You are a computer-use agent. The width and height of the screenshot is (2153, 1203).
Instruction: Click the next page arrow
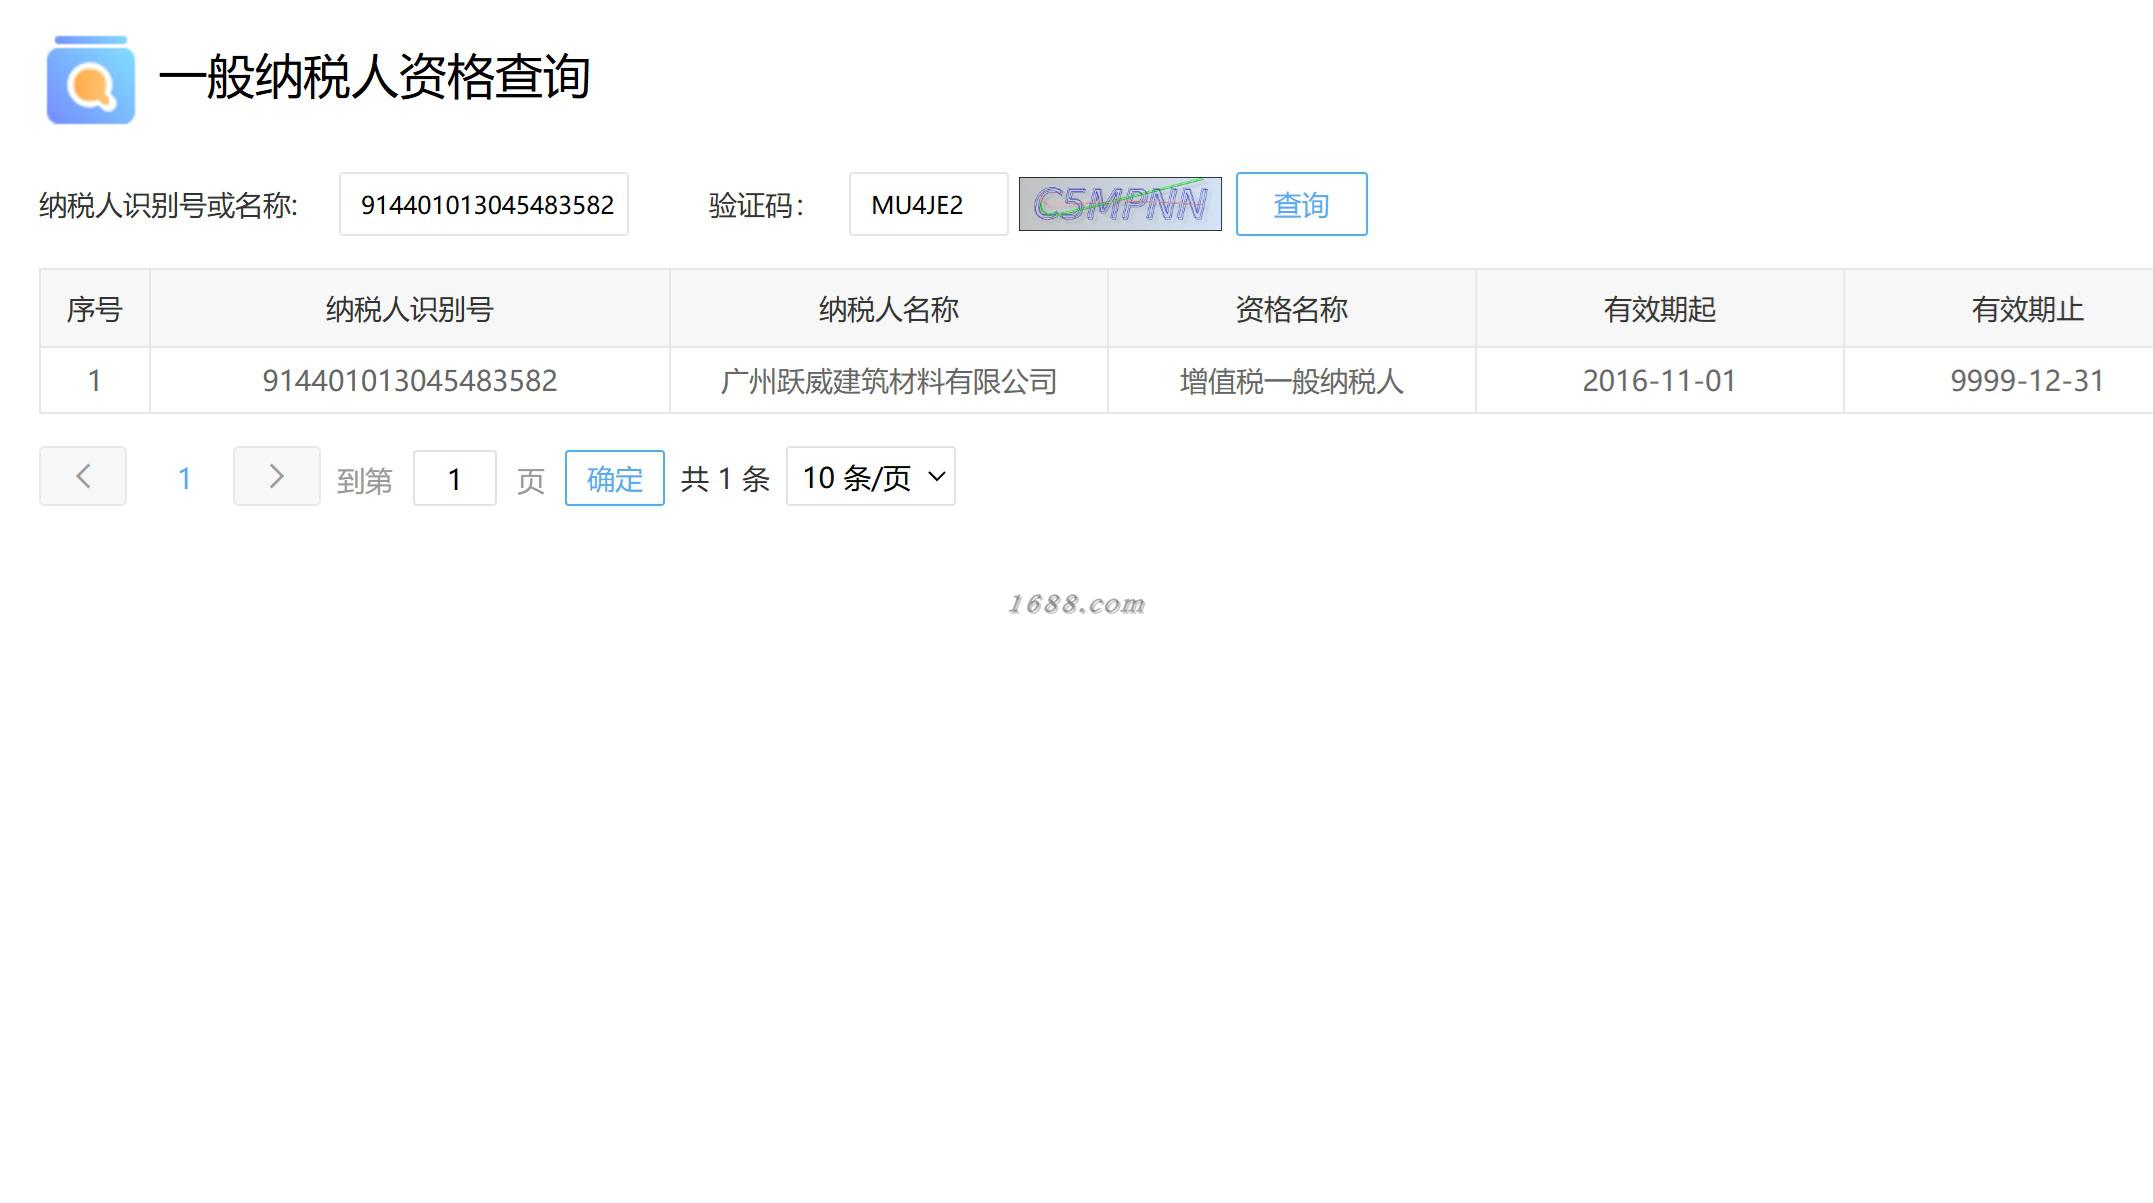(276, 476)
